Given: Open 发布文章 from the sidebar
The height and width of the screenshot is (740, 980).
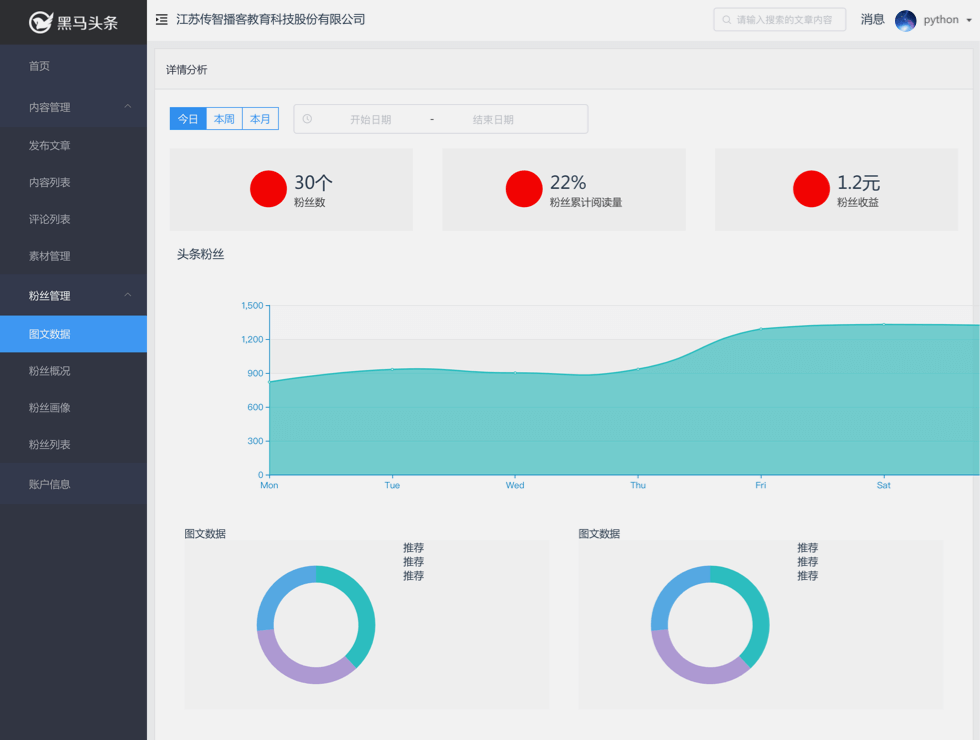Looking at the screenshot, I should point(50,146).
